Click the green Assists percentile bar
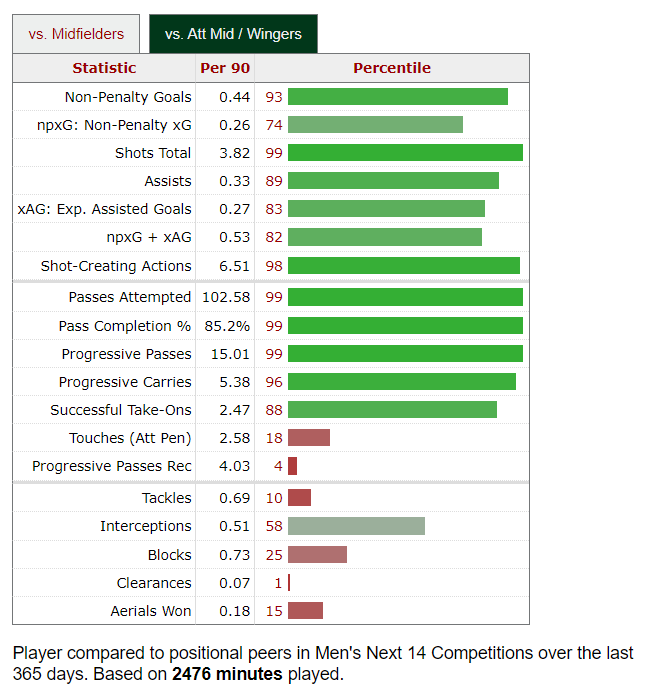Viewport: 647px width, 686px height. tap(393, 181)
